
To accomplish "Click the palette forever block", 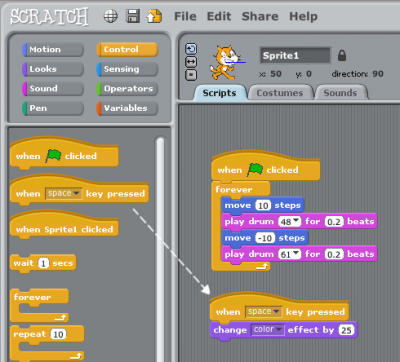I will pos(39,305).
